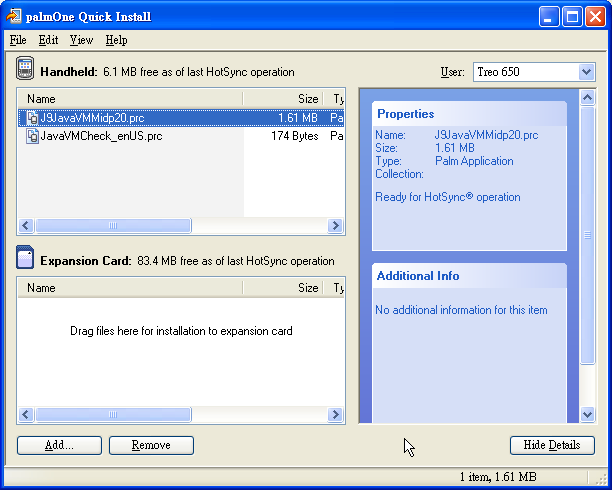The image size is (612, 490).
Task: Click the Handheld device icon
Action: pos(25,68)
